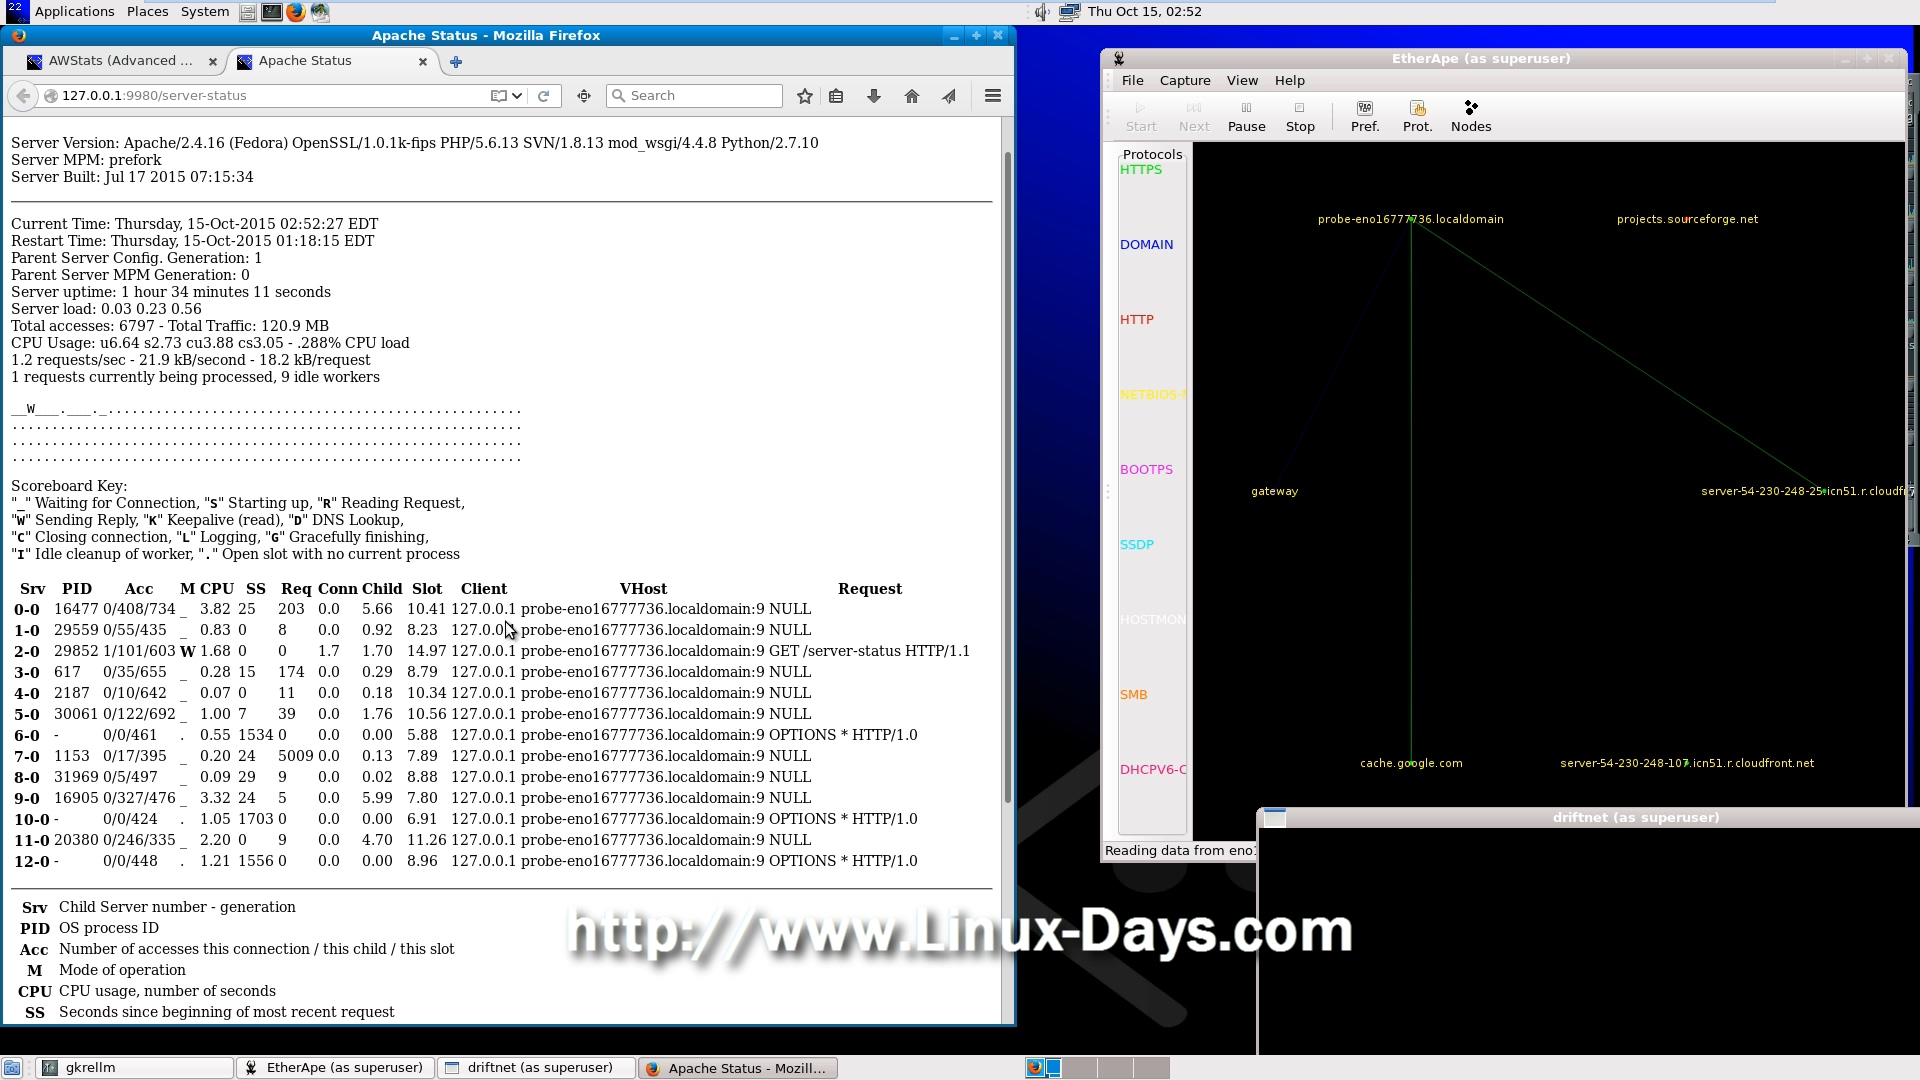
Task: Click the projects.sourceforge.net node label
Action: point(1687,220)
